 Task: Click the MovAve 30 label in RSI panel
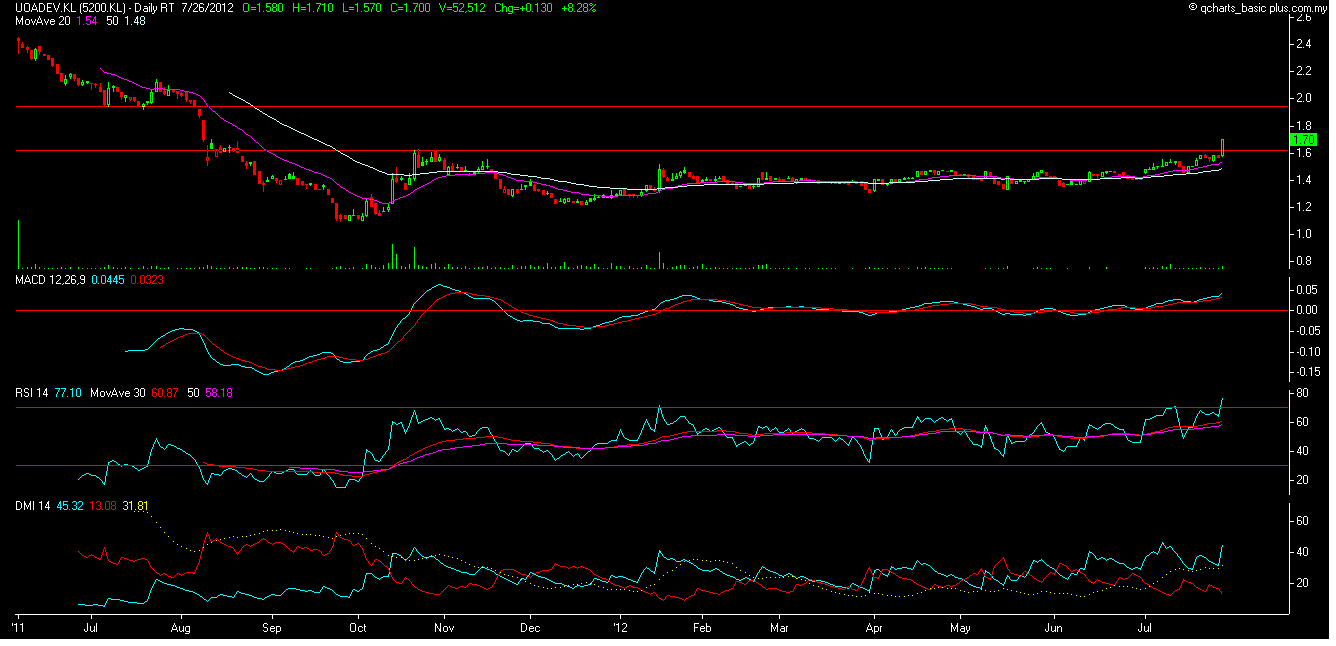[x=116, y=393]
